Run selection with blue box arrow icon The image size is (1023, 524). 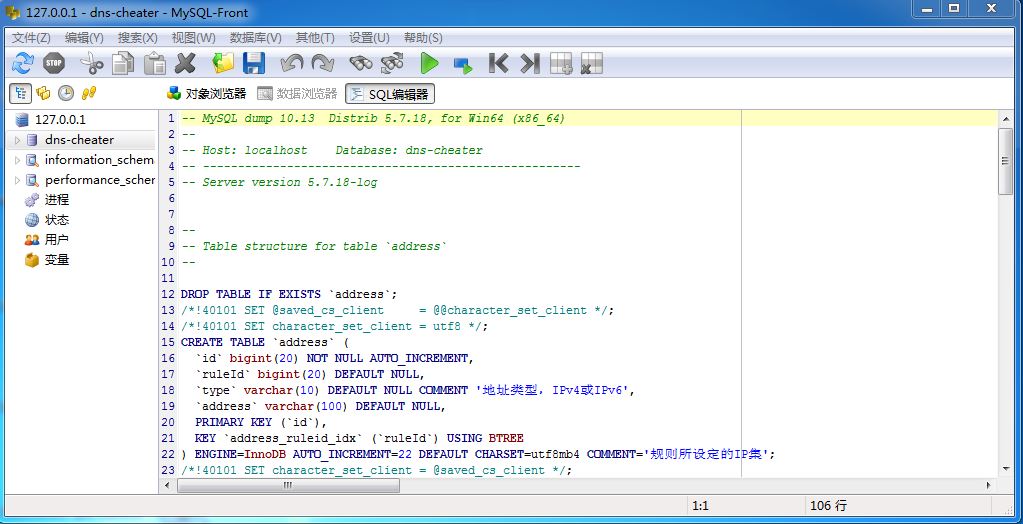[463, 65]
